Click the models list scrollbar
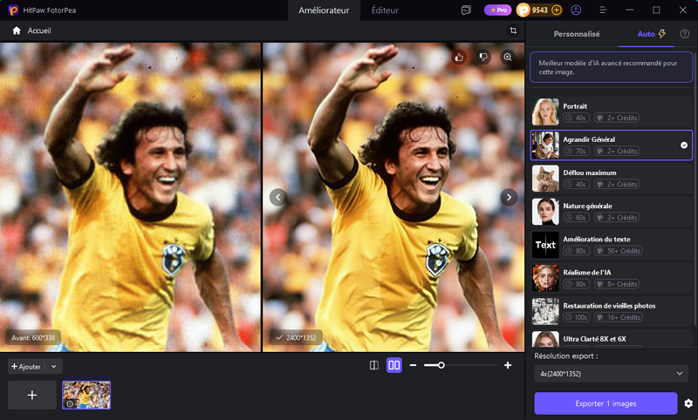Screen dimensions: 698x420 pyautogui.click(x=695, y=187)
